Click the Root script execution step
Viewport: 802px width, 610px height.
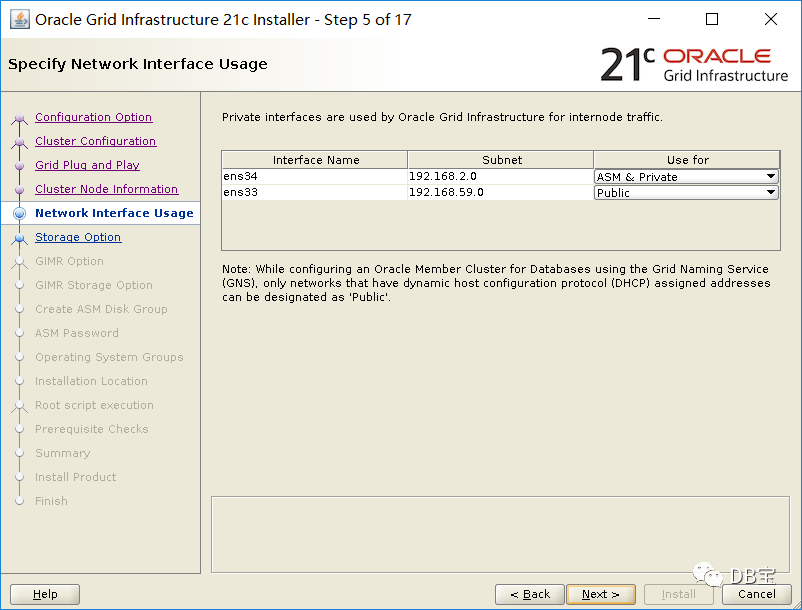[x=95, y=405]
